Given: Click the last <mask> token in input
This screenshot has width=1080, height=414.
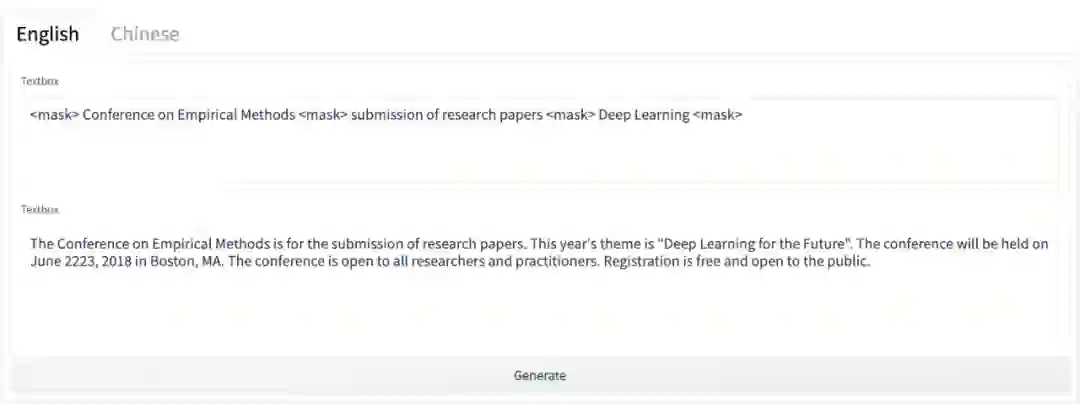Looking at the screenshot, I should point(718,115).
